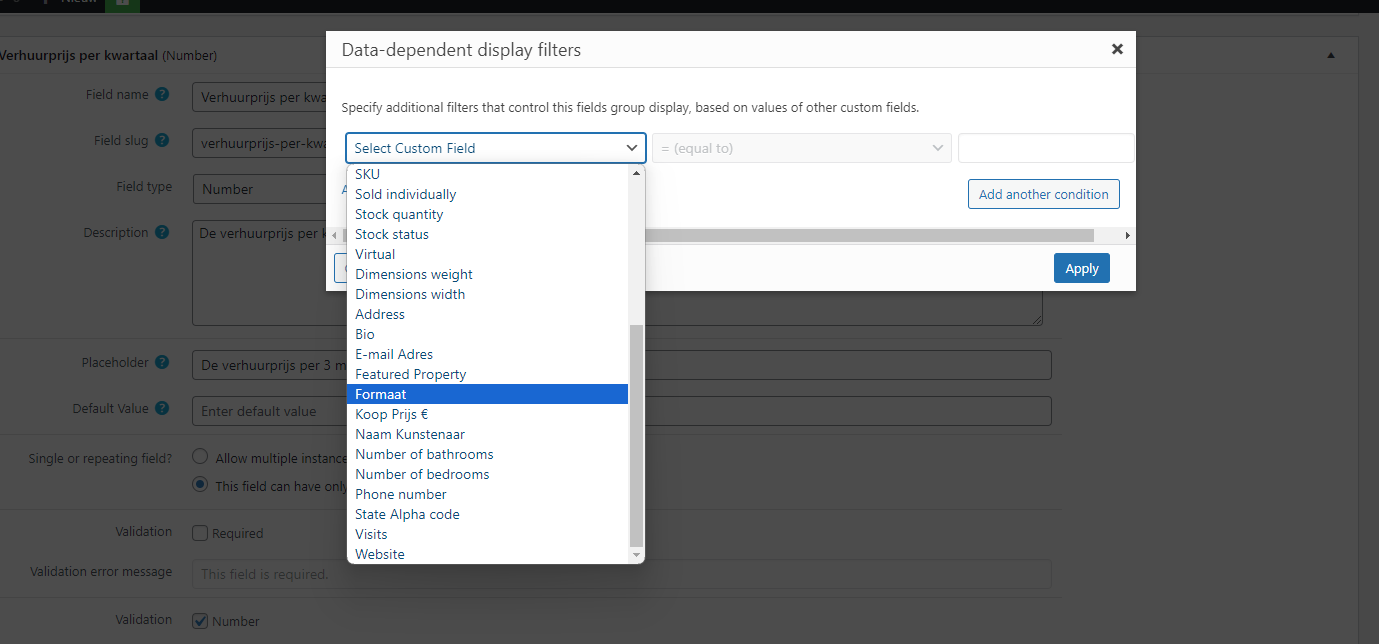Choose 'Number of bedrooms' option
1379x644 pixels.
point(487,474)
